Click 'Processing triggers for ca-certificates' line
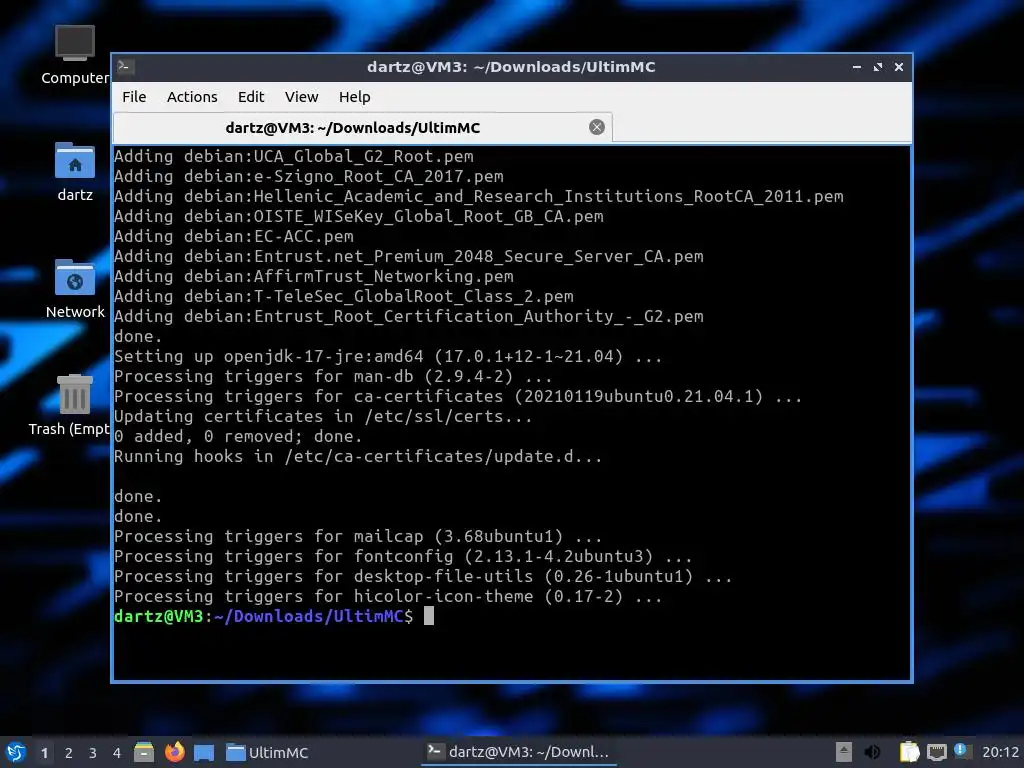The image size is (1024, 768). pyautogui.click(x=458, y=396)
